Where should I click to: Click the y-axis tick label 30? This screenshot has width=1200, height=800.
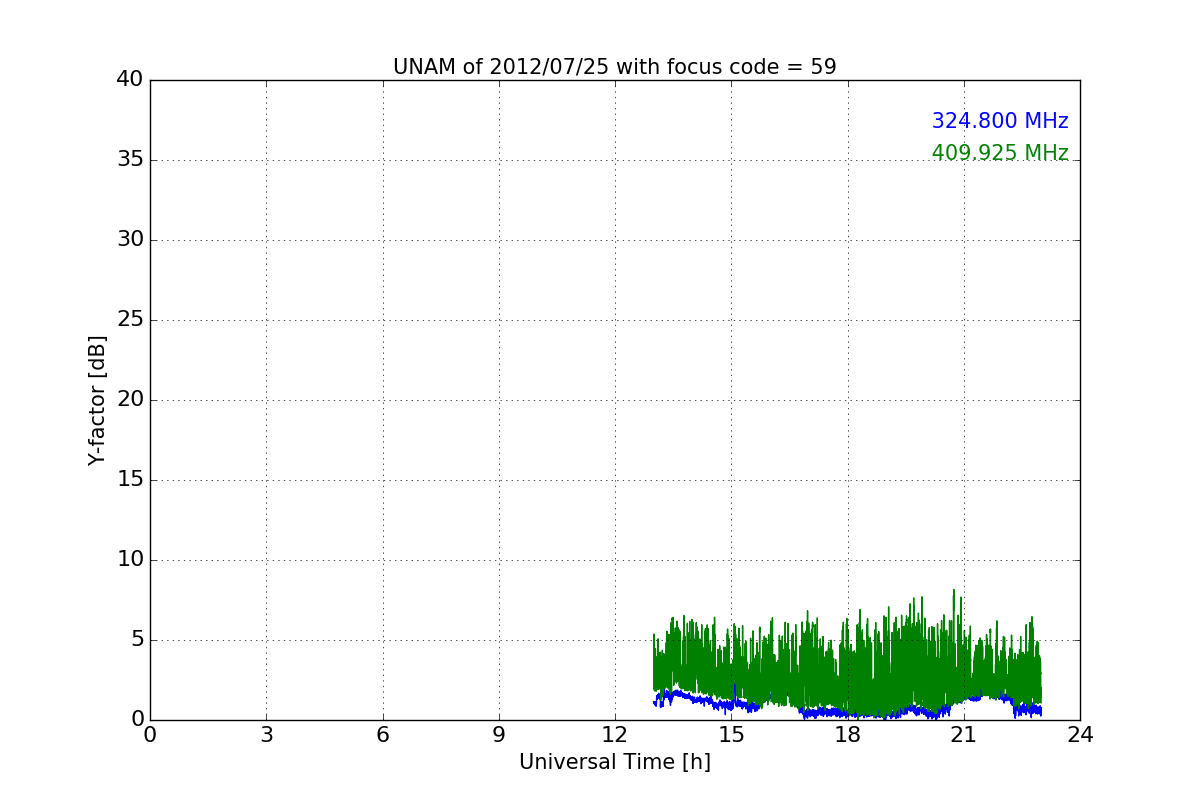[130, 239]
